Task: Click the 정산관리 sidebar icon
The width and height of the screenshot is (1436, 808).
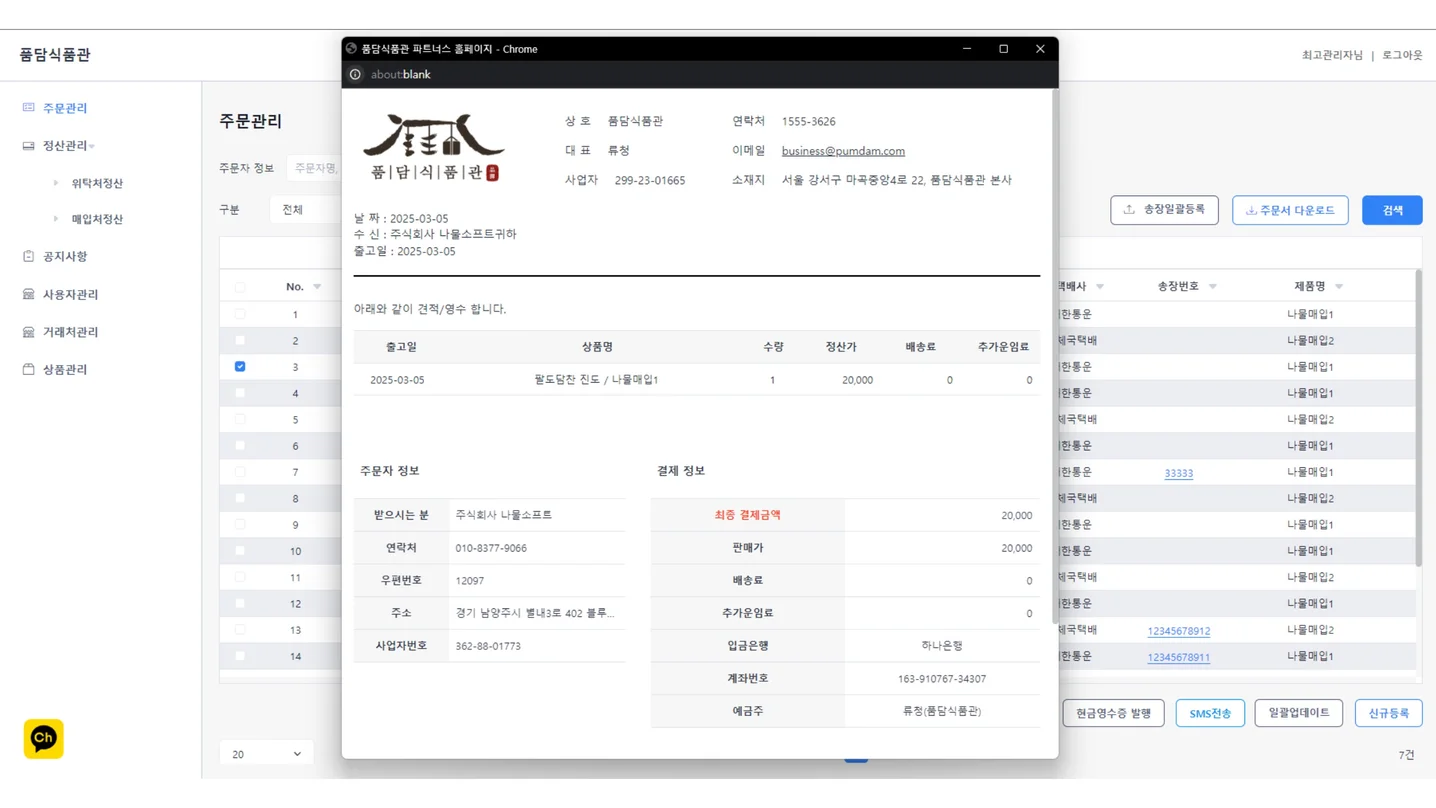Action: (28, 145)
